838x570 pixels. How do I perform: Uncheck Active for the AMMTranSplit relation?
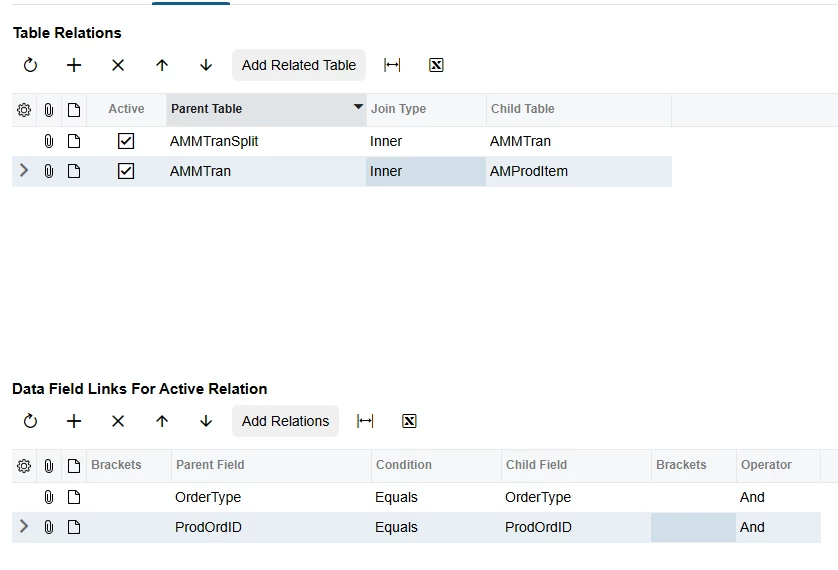(126, 141)
